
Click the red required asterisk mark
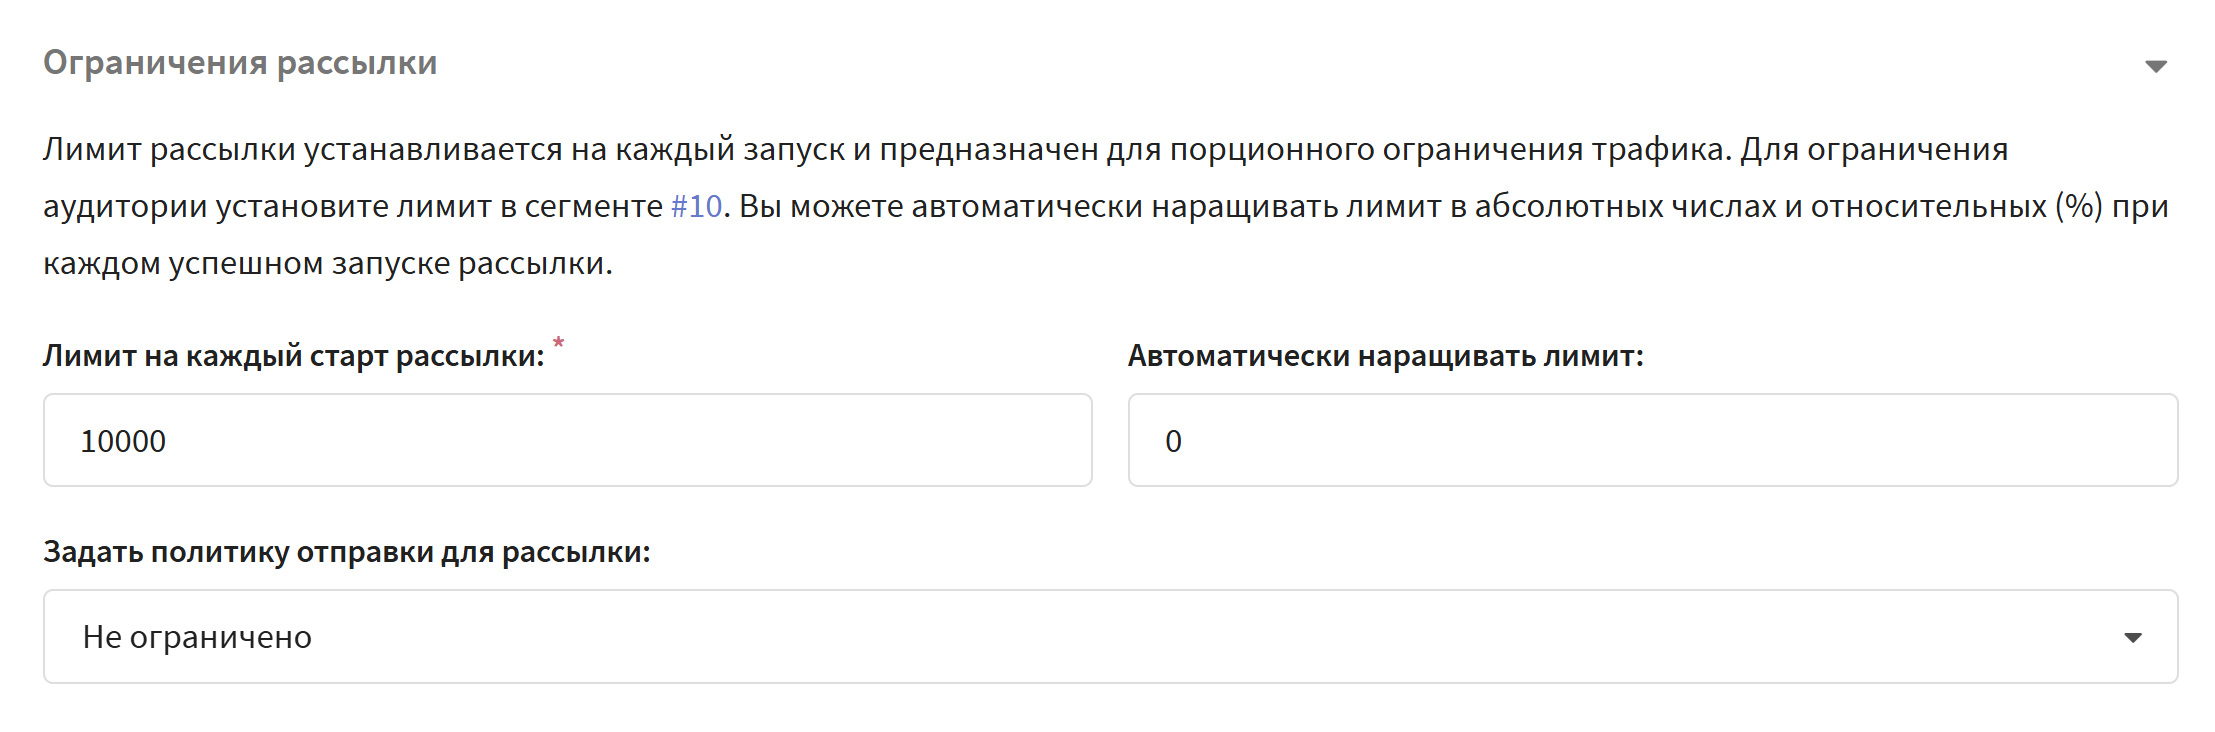tap(558, 344)
